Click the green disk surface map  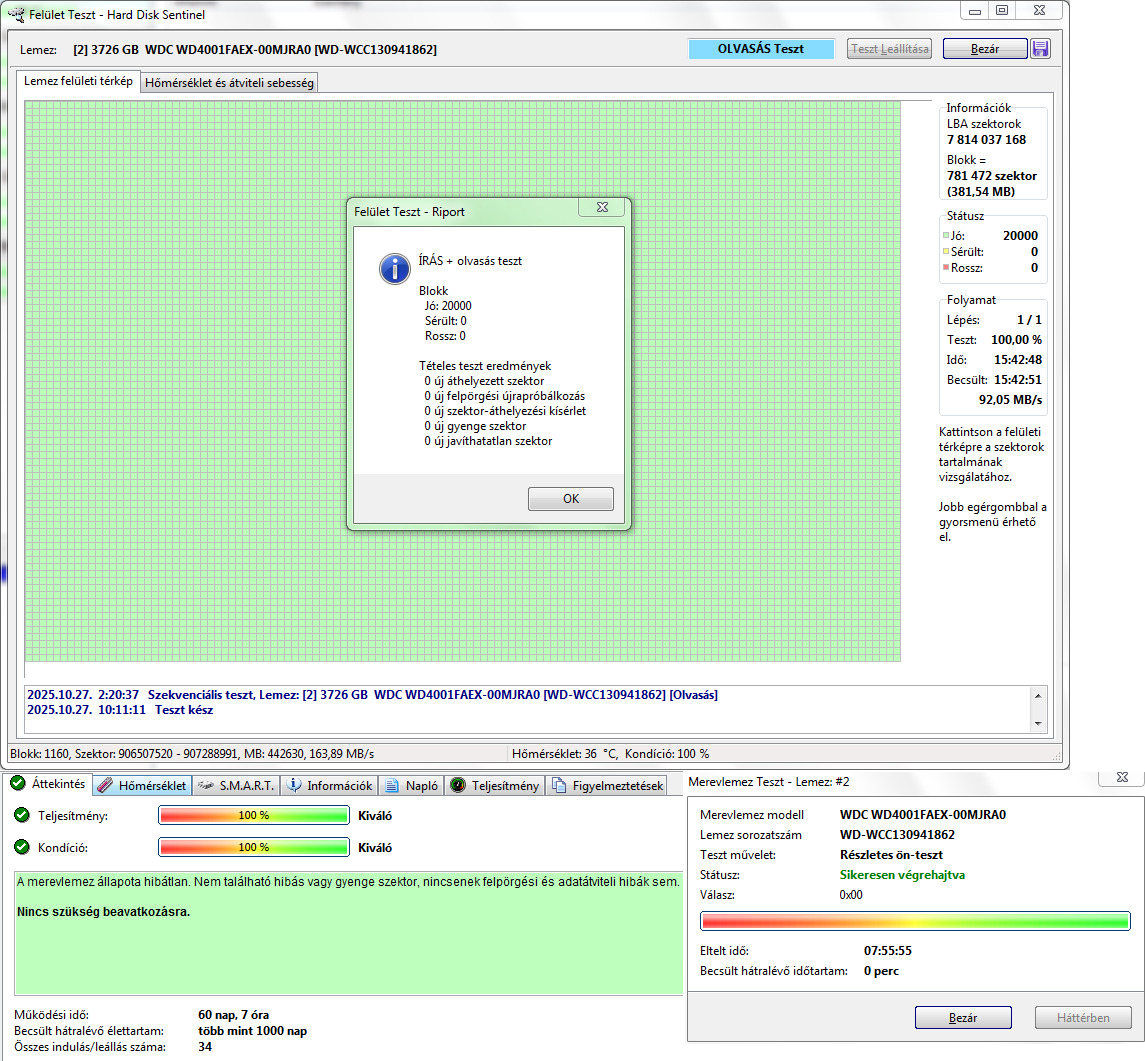pos(462,381)
